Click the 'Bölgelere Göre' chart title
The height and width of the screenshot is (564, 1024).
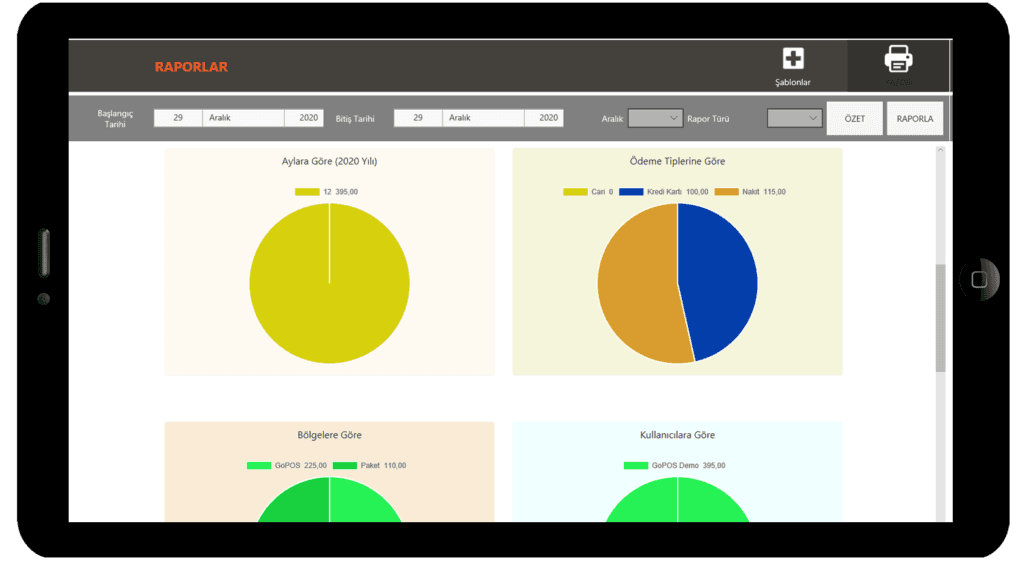[329, 435]
